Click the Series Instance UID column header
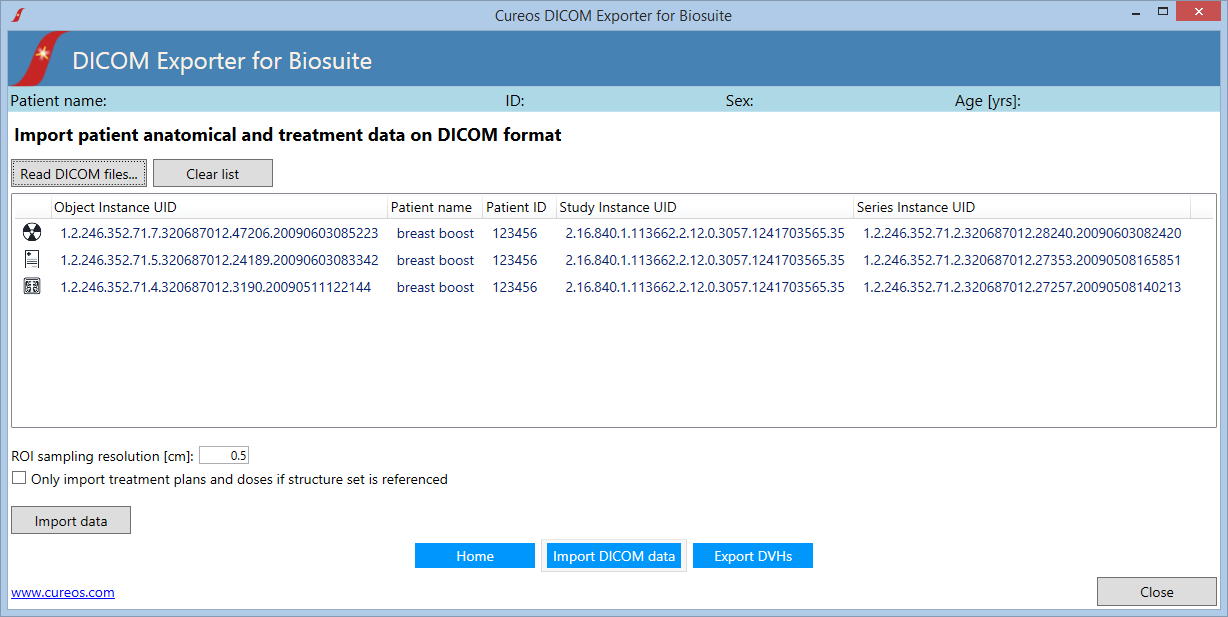 (x=920, y=207)
